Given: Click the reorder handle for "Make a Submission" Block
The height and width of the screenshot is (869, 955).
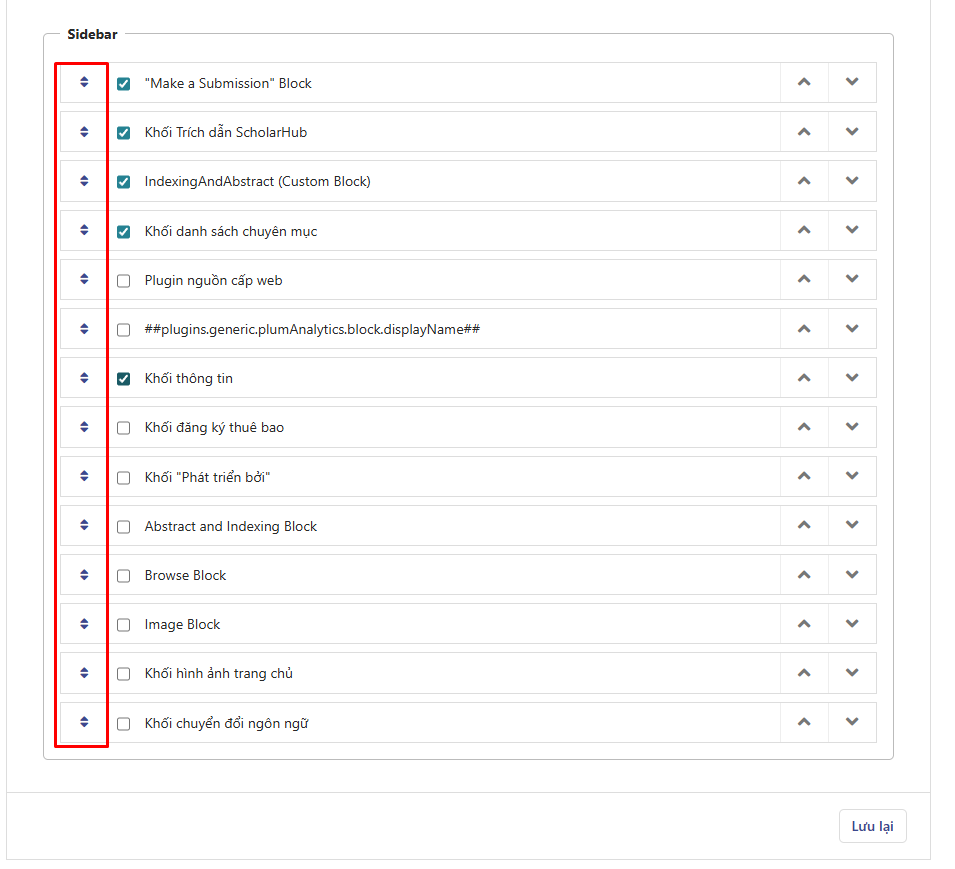Looking at the screenshot, I should click(81, 83).
